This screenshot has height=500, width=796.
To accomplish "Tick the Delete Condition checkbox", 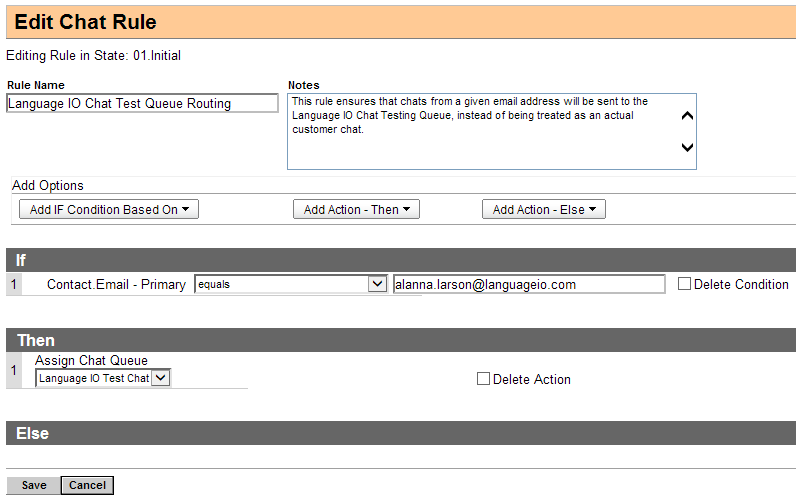I will (x=684, y=284).
